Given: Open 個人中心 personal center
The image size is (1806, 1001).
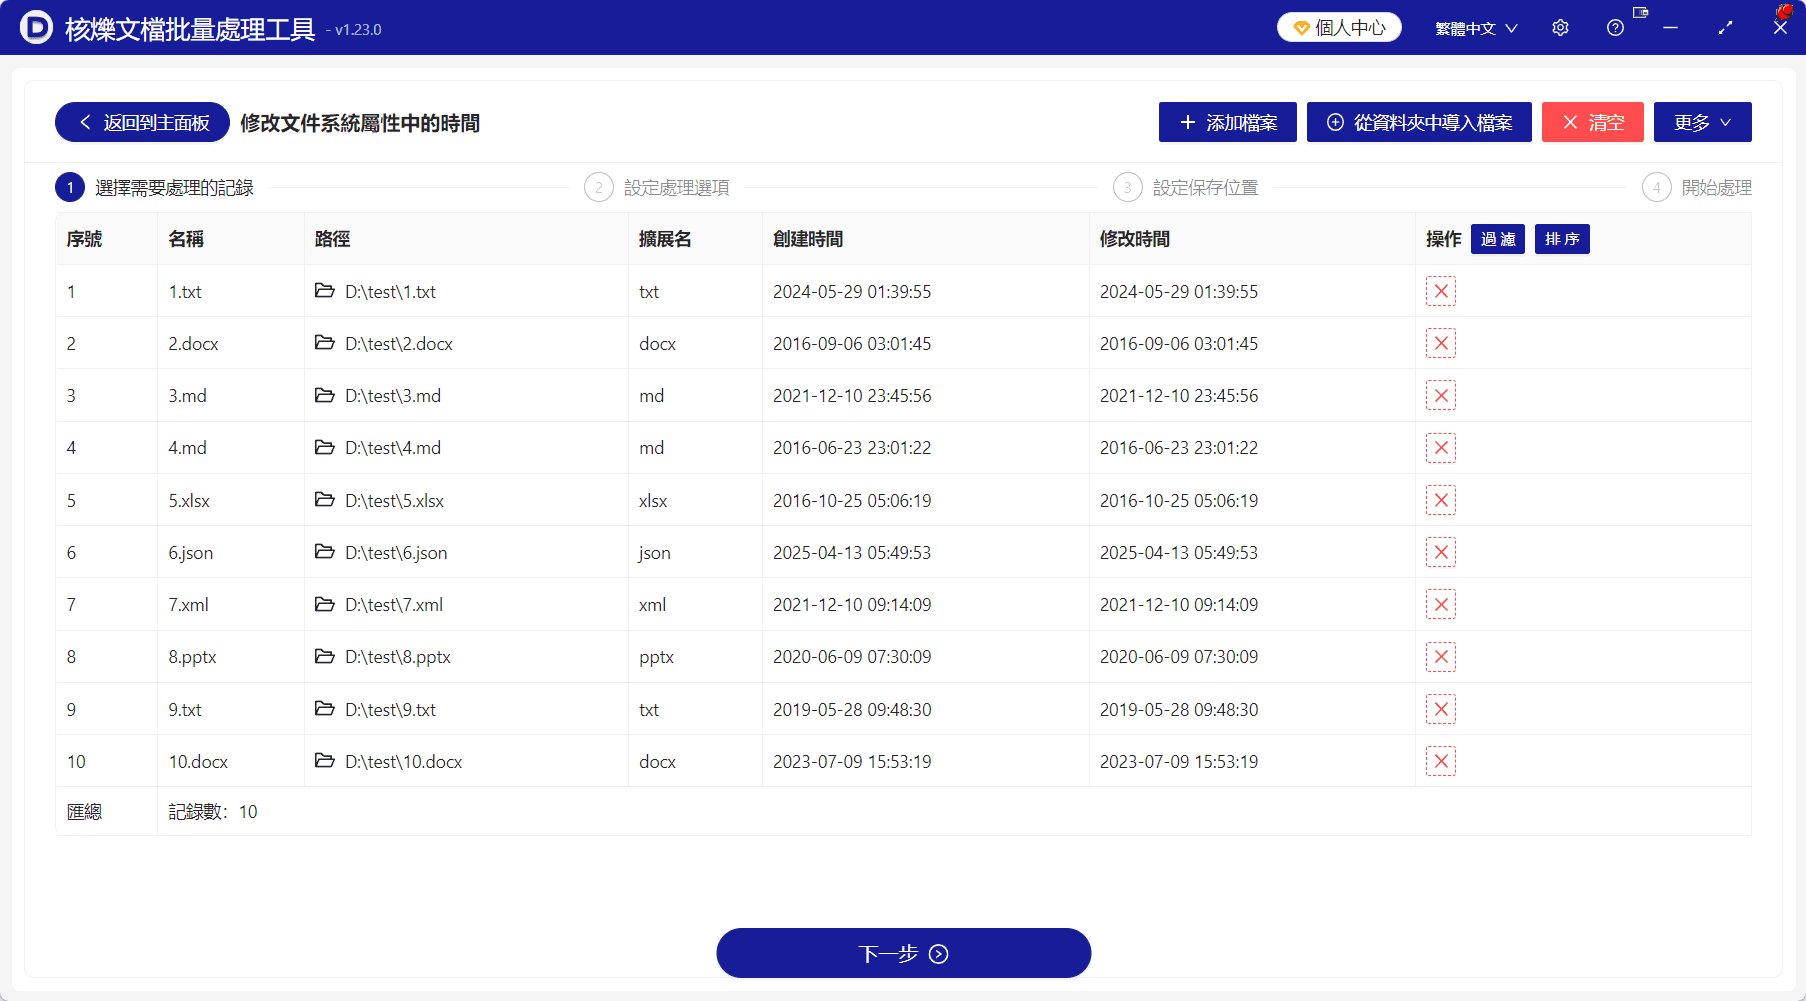Looking at the screenshot, I should [x=1339, y=27].
